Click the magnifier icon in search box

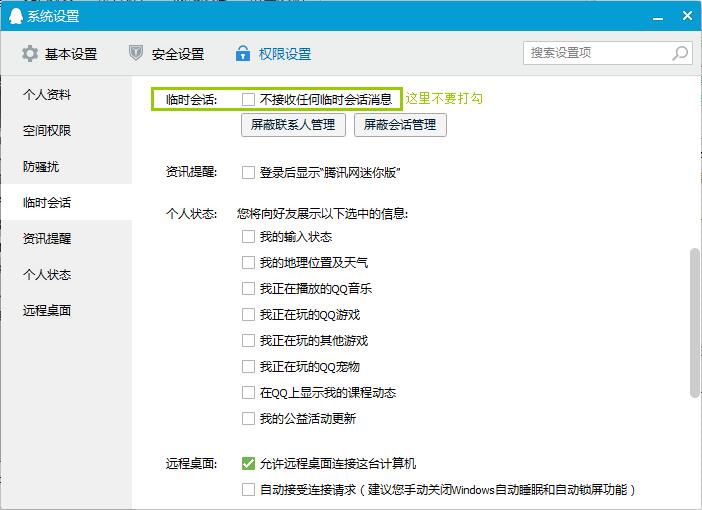pos(680,53)
